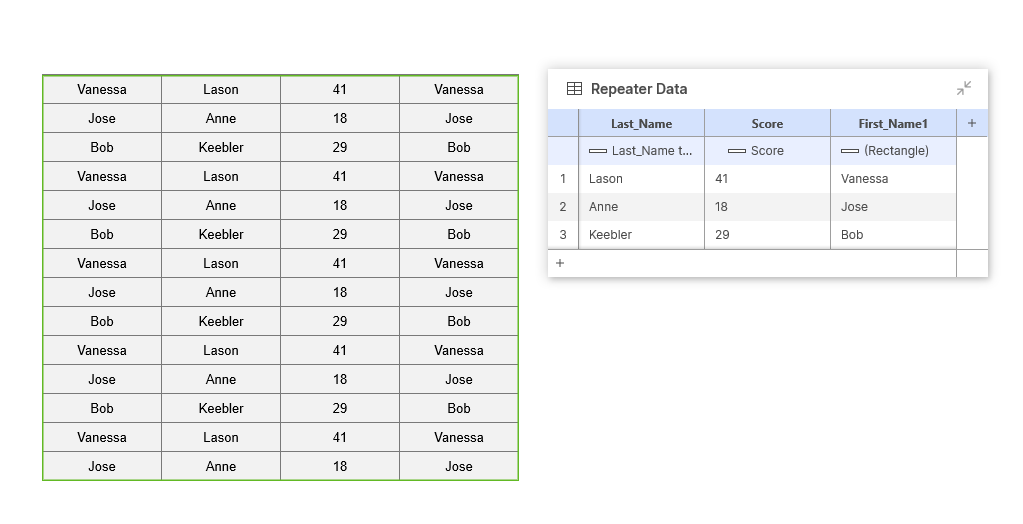
Task: Edit the Keebler cell in Repeater Data
Action: [x=641, y=235]
